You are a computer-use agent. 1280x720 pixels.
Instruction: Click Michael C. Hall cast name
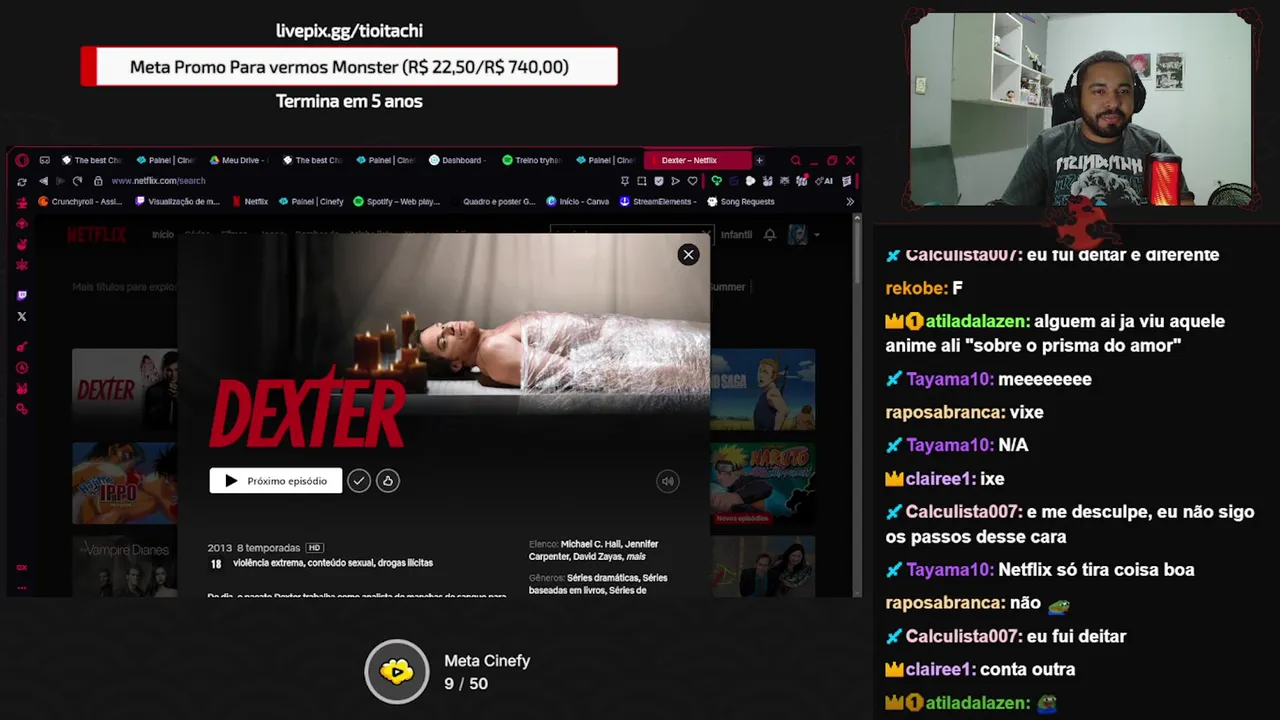click(590, 544)
